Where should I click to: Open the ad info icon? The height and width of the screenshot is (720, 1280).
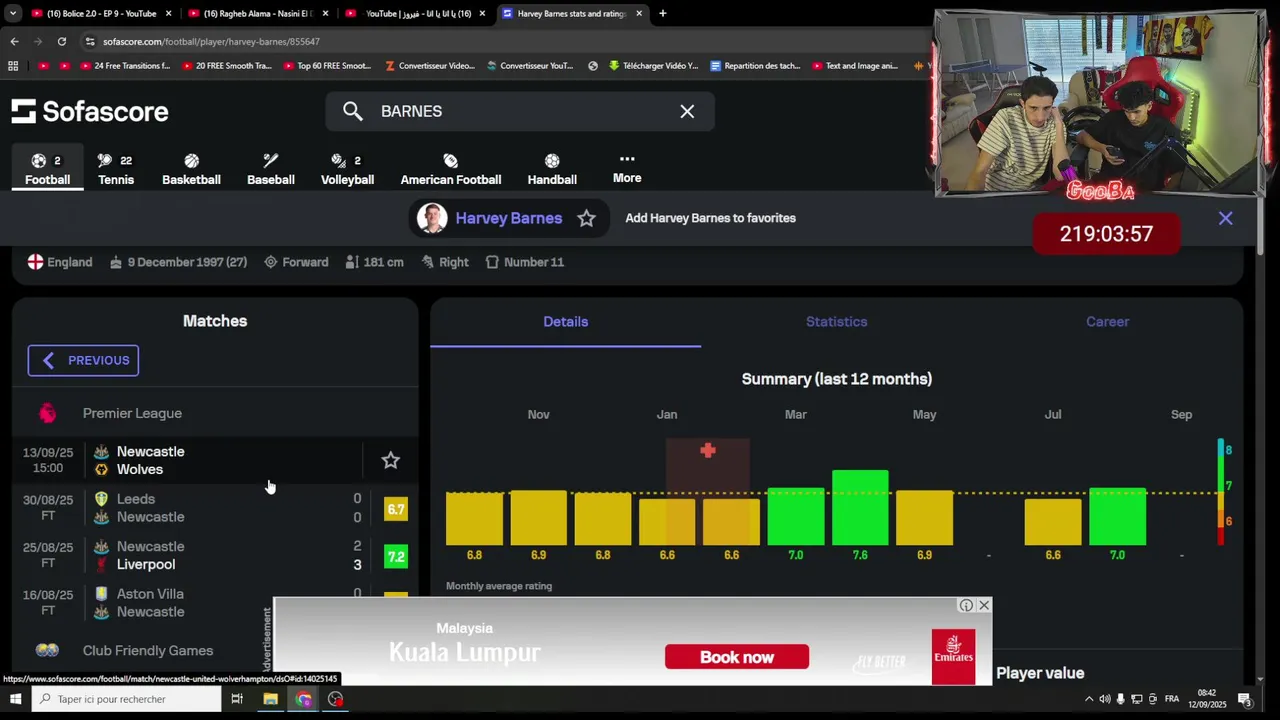(966, 605)
